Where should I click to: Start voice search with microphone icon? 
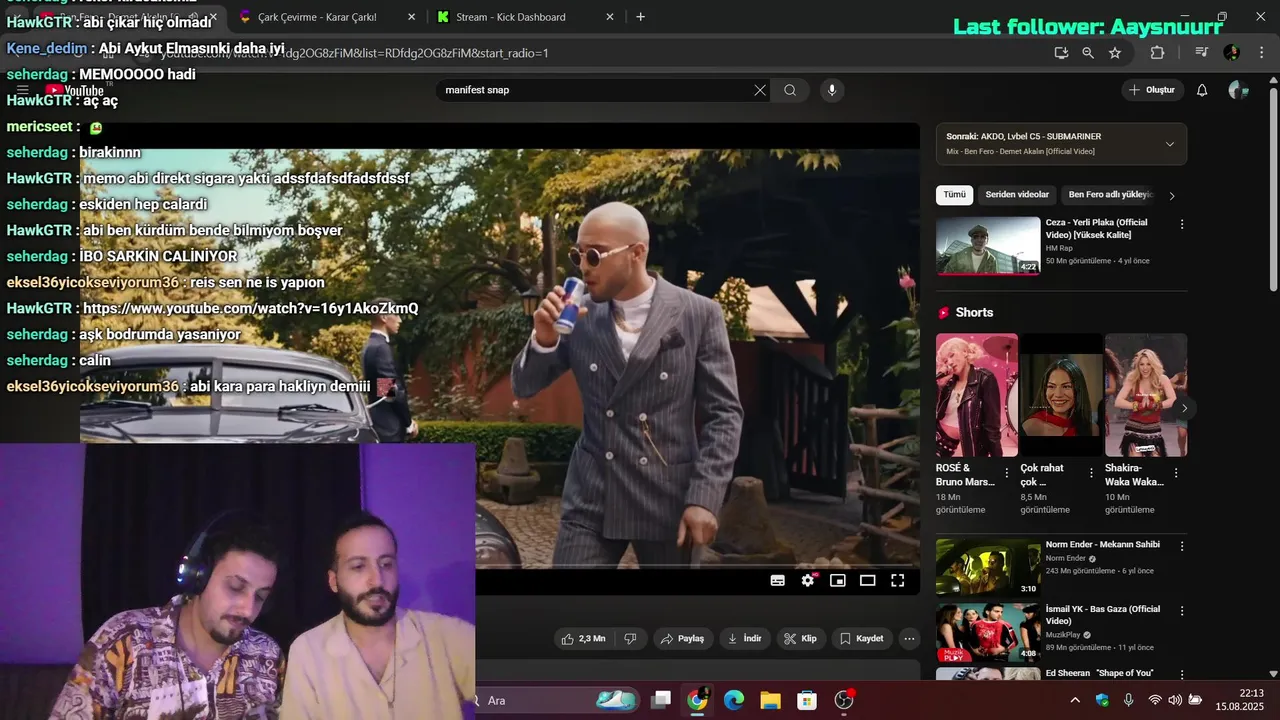pos(831,90)
